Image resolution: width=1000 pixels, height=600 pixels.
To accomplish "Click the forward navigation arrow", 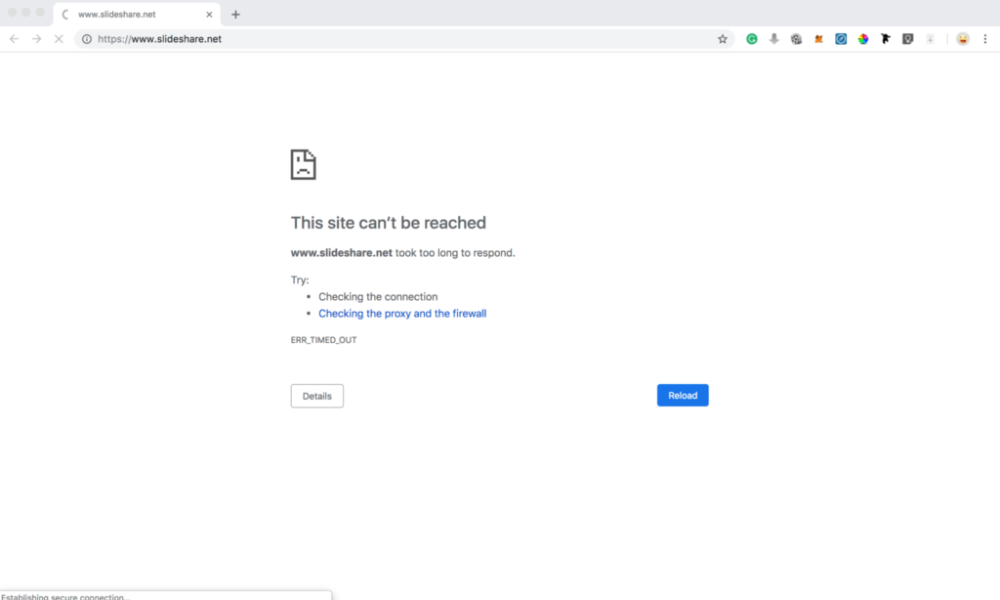I will (x=35, y=39).
